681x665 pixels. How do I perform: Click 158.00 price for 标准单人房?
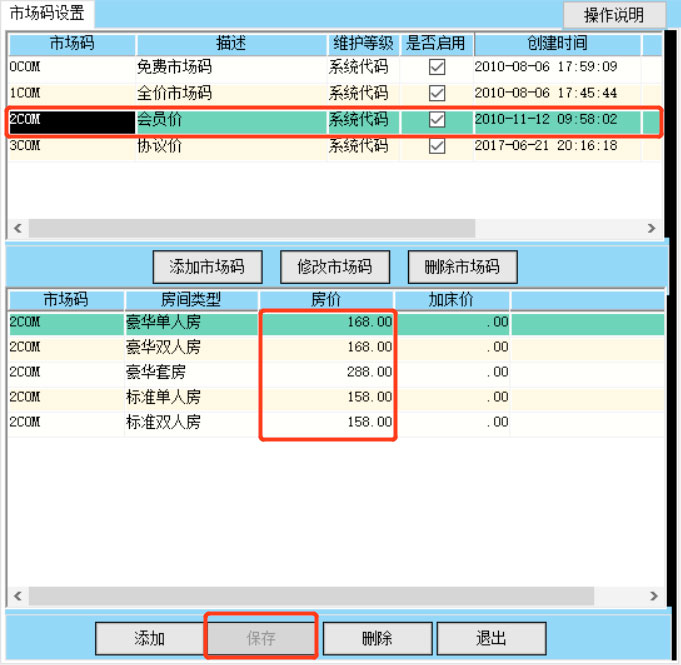(370, 397)
